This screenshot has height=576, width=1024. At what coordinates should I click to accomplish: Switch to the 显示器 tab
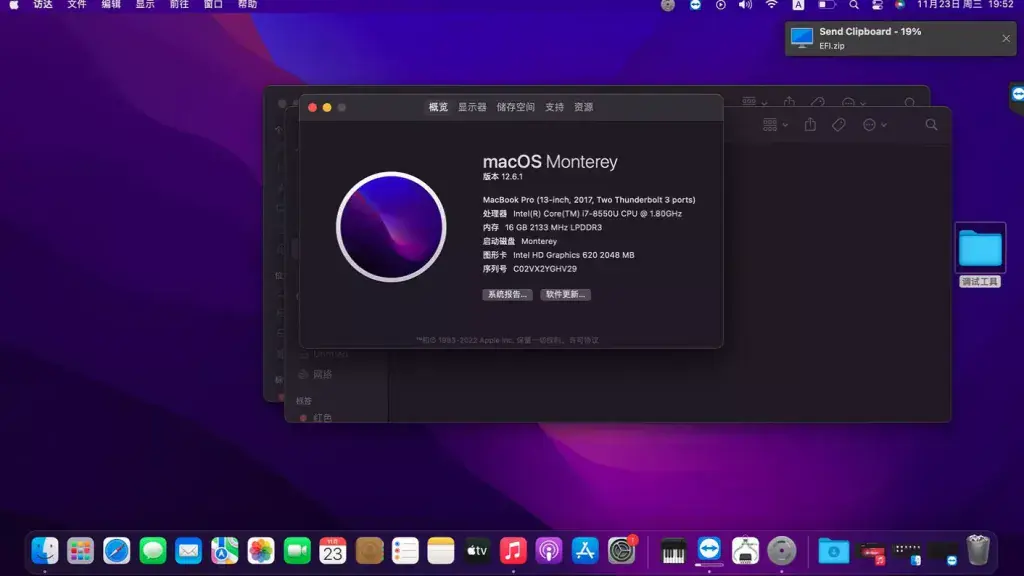[x=472, y=107]
